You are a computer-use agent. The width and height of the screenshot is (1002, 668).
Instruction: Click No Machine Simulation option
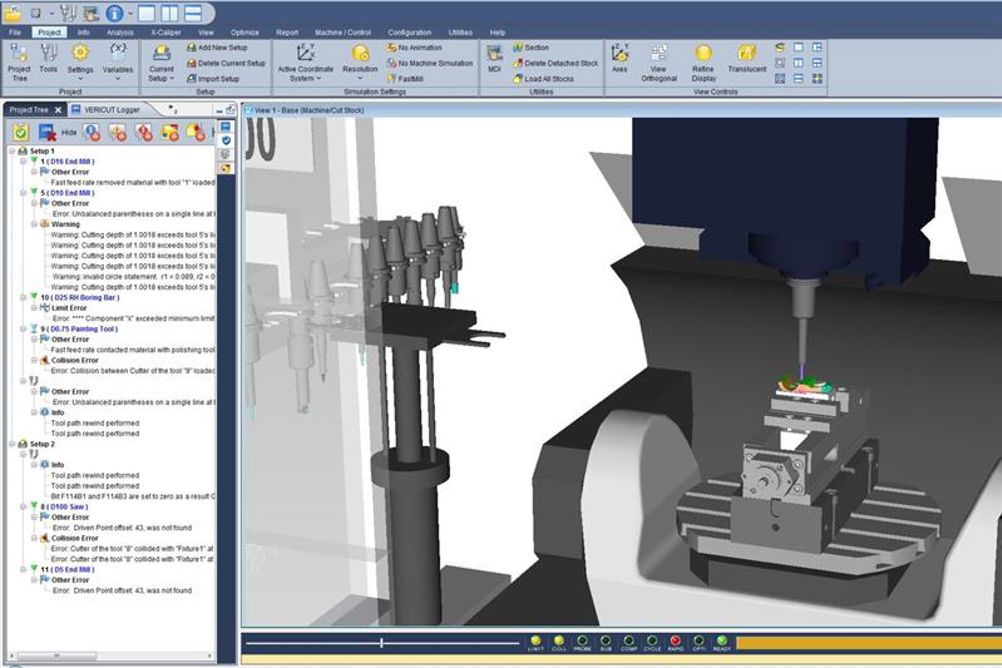[x=429, y=63]
